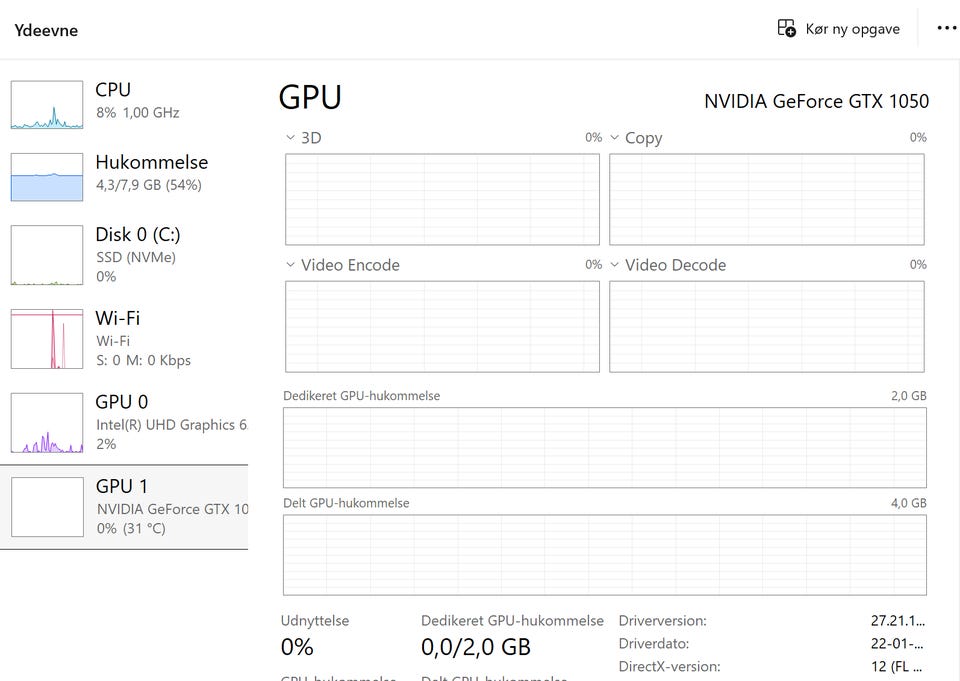Click the GPU 1 NVIDIA graph thumbnail
Image resolution: width=960 pixels, height=681 pixels.
coord(47,507)
